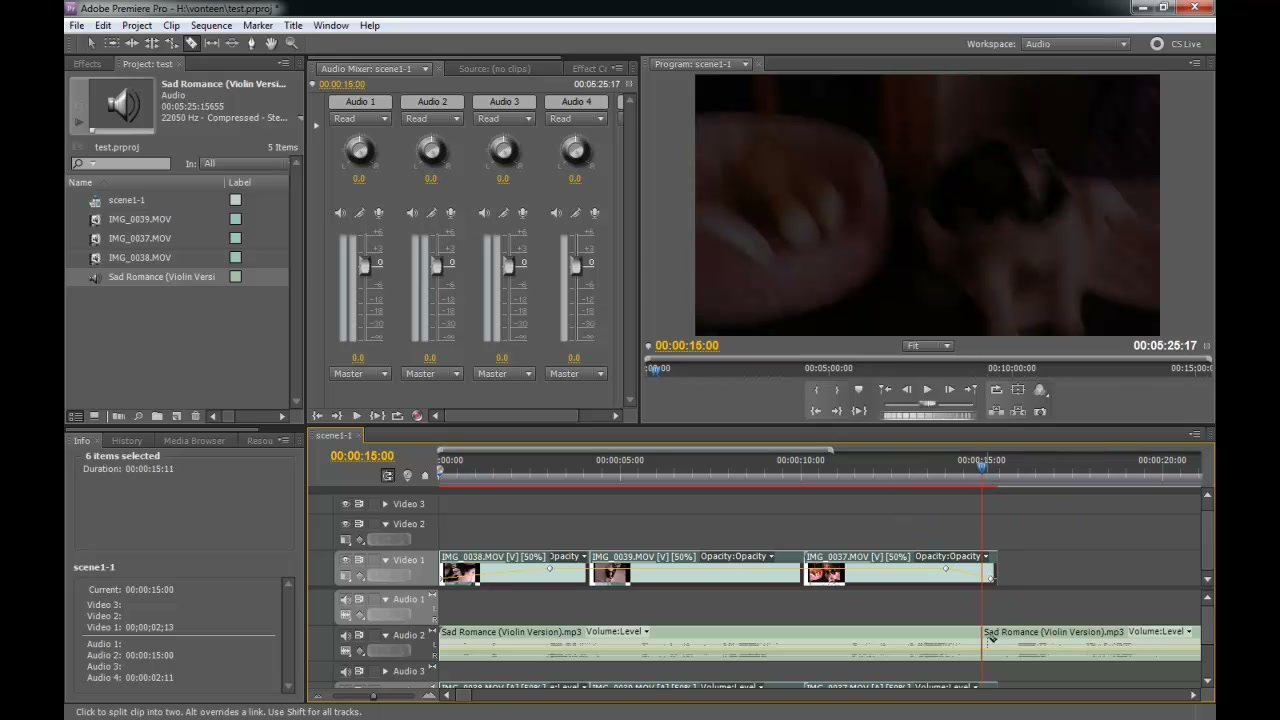This screenshot has width=1280, height=720.
Task: Click the Audio 2 volume fader
Action: [436, 265]
